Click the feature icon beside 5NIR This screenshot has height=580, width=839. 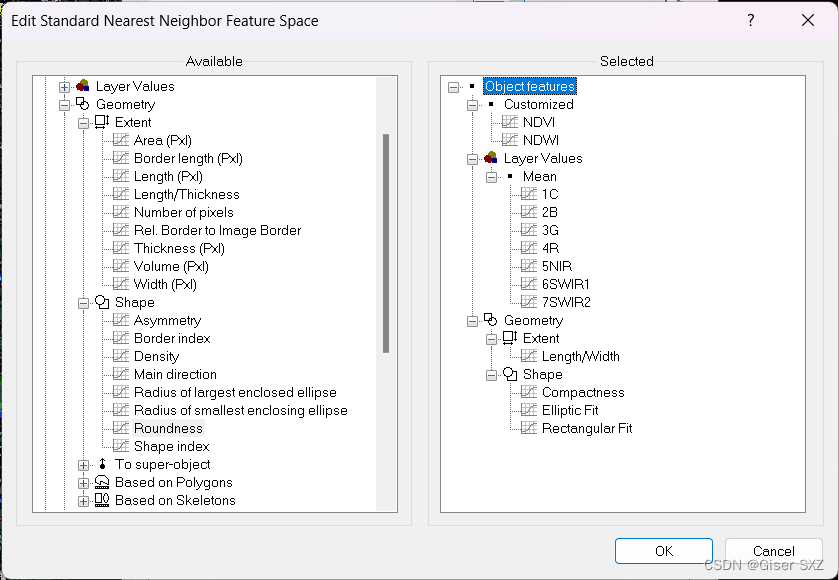click(529, 266)
